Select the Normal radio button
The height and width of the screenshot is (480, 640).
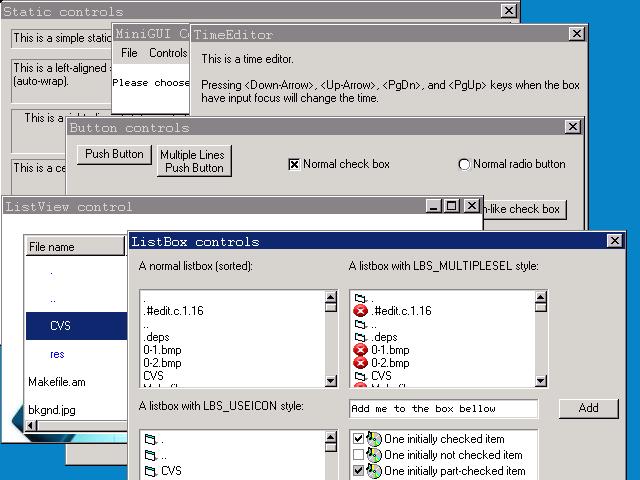464,164
